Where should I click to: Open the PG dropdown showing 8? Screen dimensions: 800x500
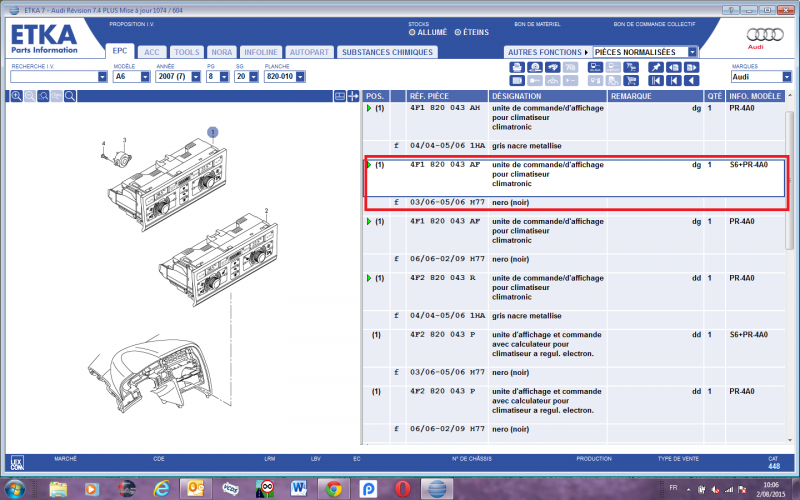tap(224, 77)
